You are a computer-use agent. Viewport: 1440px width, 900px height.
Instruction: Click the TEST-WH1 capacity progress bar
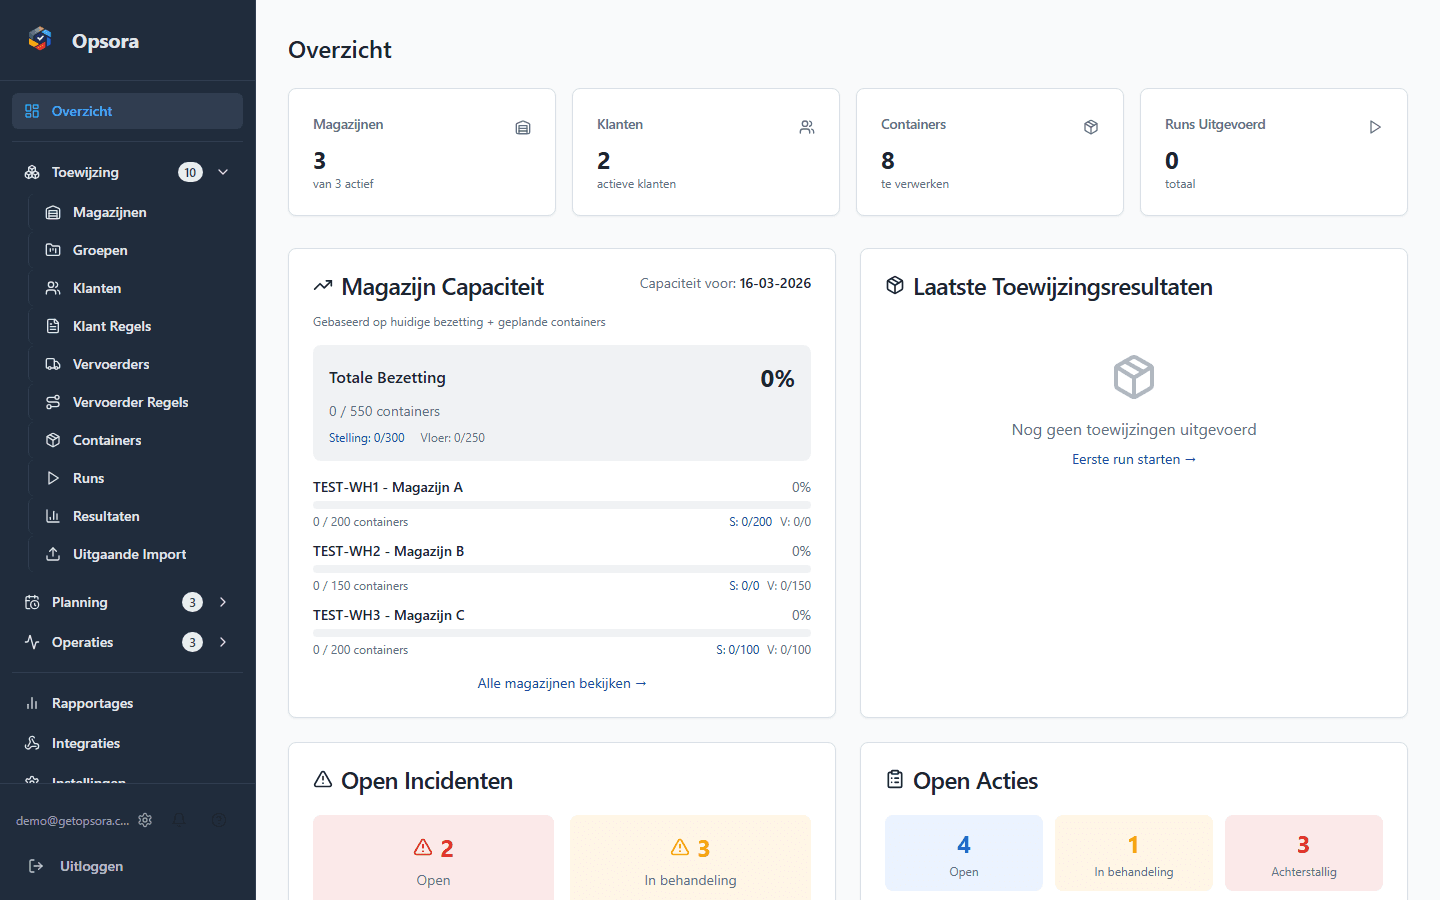[562, 503]
